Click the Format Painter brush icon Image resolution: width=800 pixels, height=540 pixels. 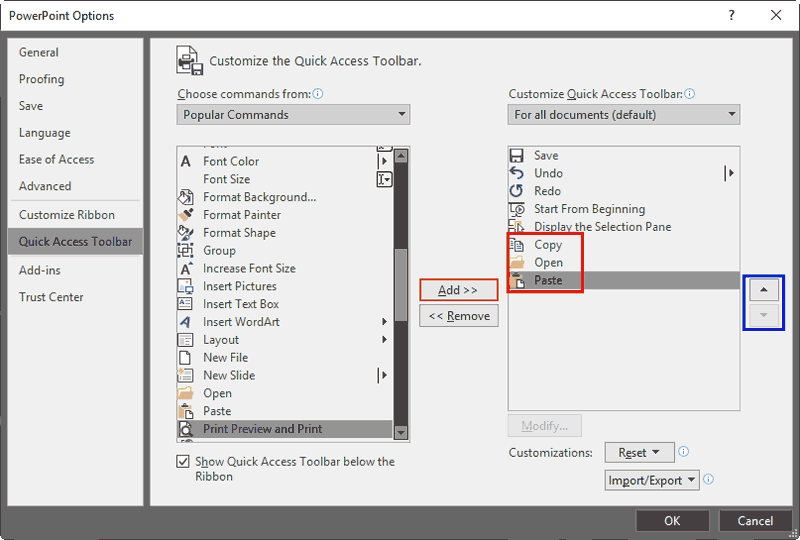point(186,215)
